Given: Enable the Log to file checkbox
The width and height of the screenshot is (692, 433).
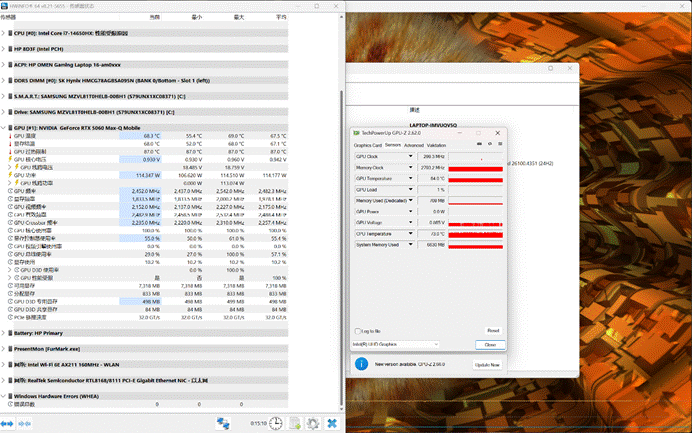Looking at the screenshot, I should (358, 331).
